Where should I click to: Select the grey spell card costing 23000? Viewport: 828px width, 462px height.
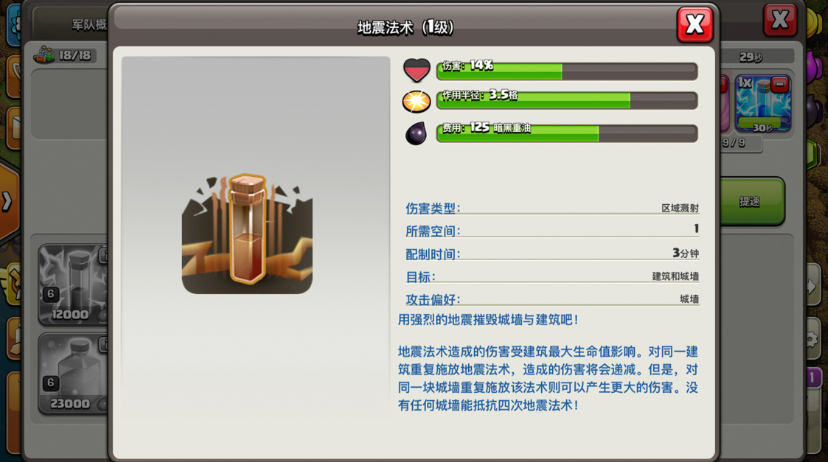coord(73,373)
